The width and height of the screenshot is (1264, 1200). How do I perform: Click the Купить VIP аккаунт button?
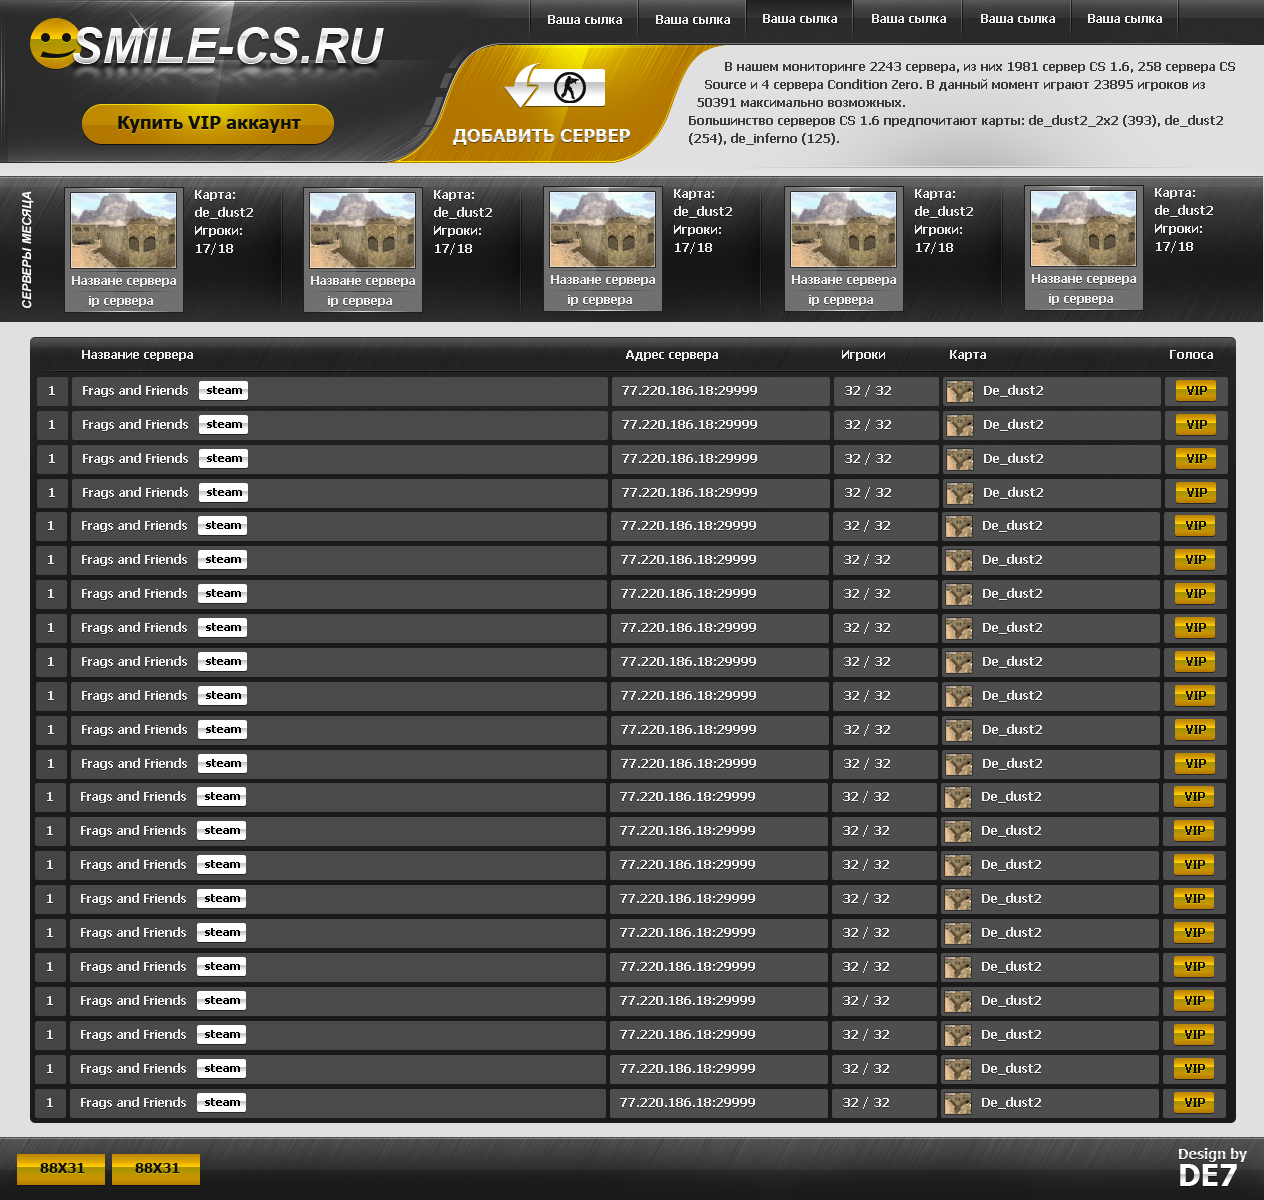[x=208, y=123]
